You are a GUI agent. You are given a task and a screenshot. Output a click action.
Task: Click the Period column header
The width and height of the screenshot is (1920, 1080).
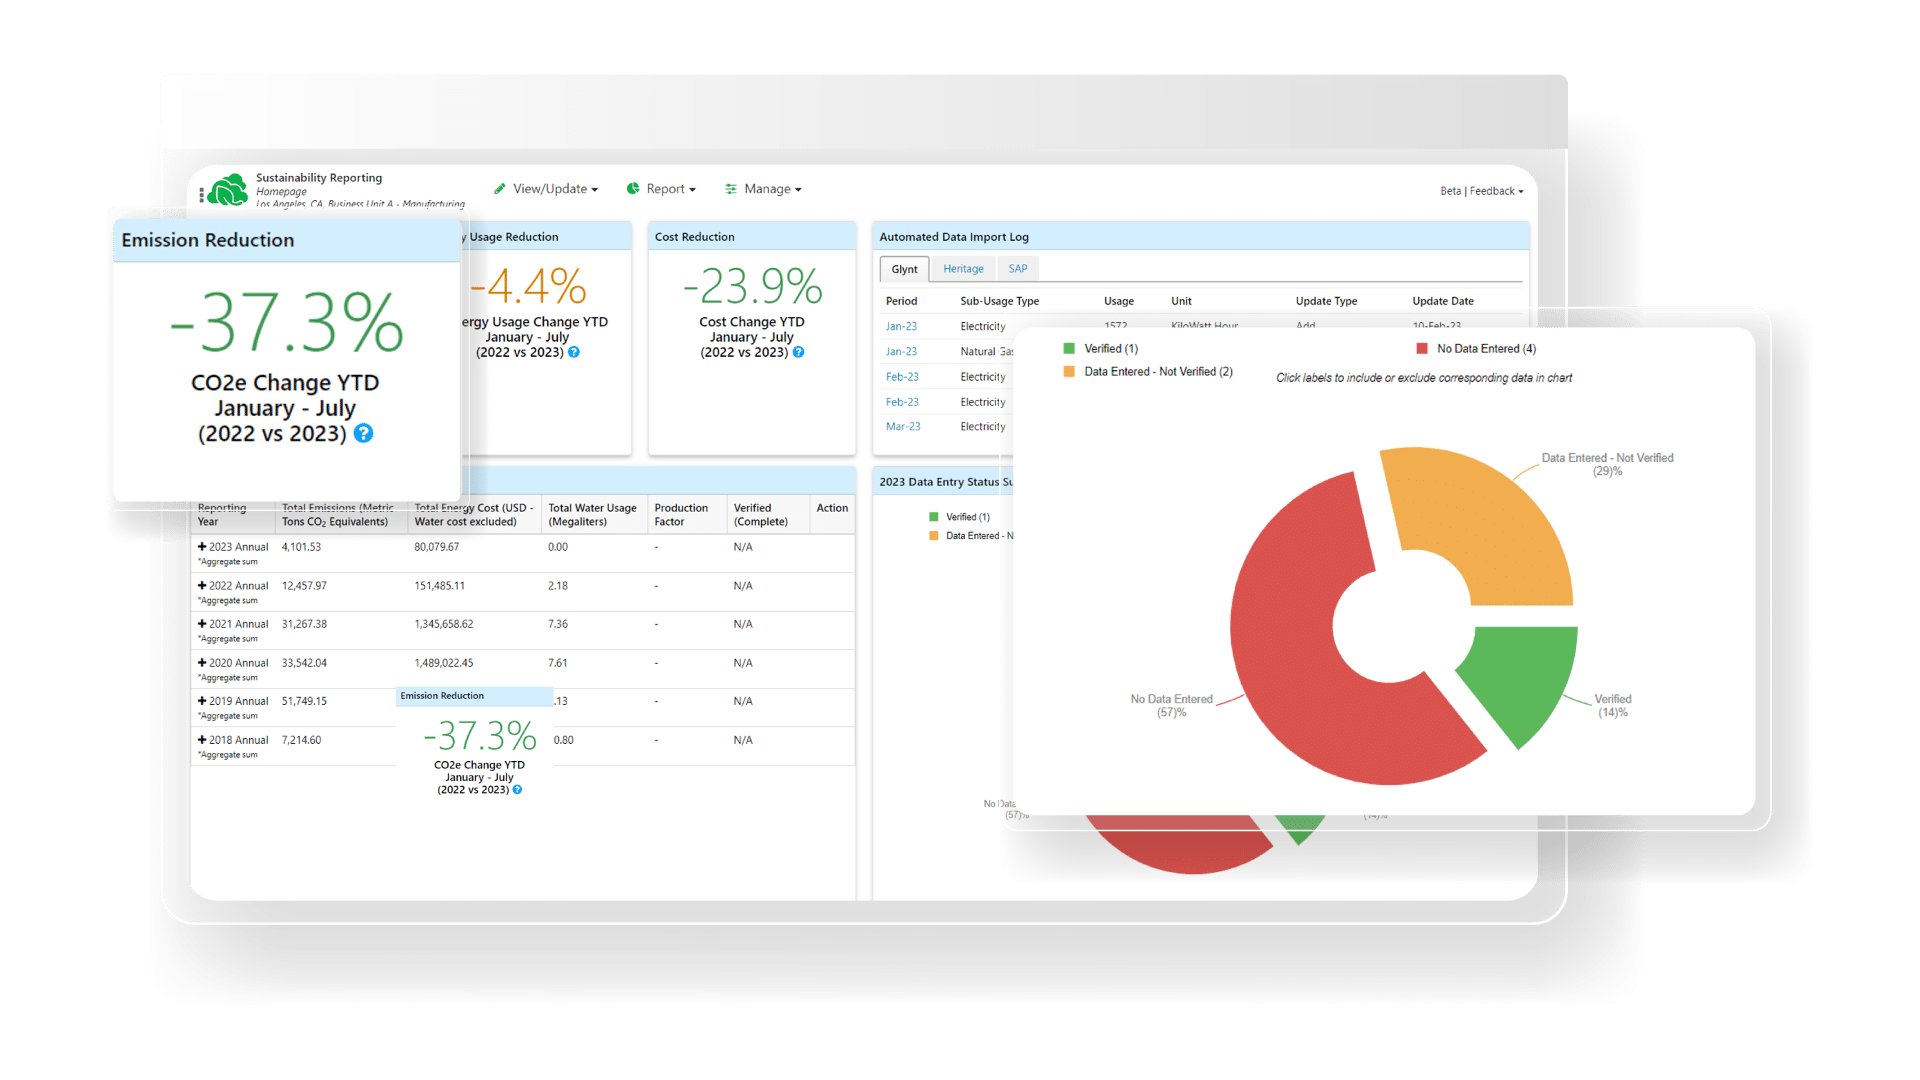[901, 301]
